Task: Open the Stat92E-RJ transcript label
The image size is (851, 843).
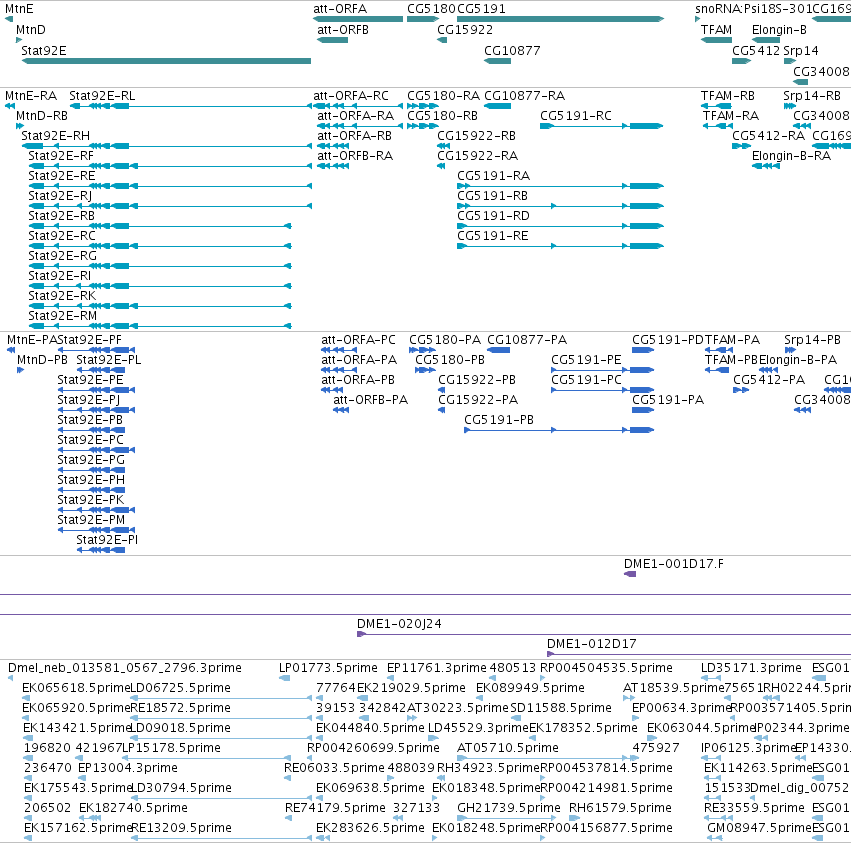Action: 60,195
